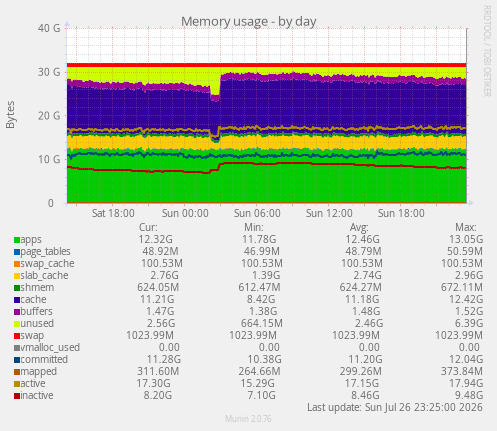Viewport: 497px width, 431px height.
Task: Select the 'vmalloc_used' legend label
Action: (50, 348)
